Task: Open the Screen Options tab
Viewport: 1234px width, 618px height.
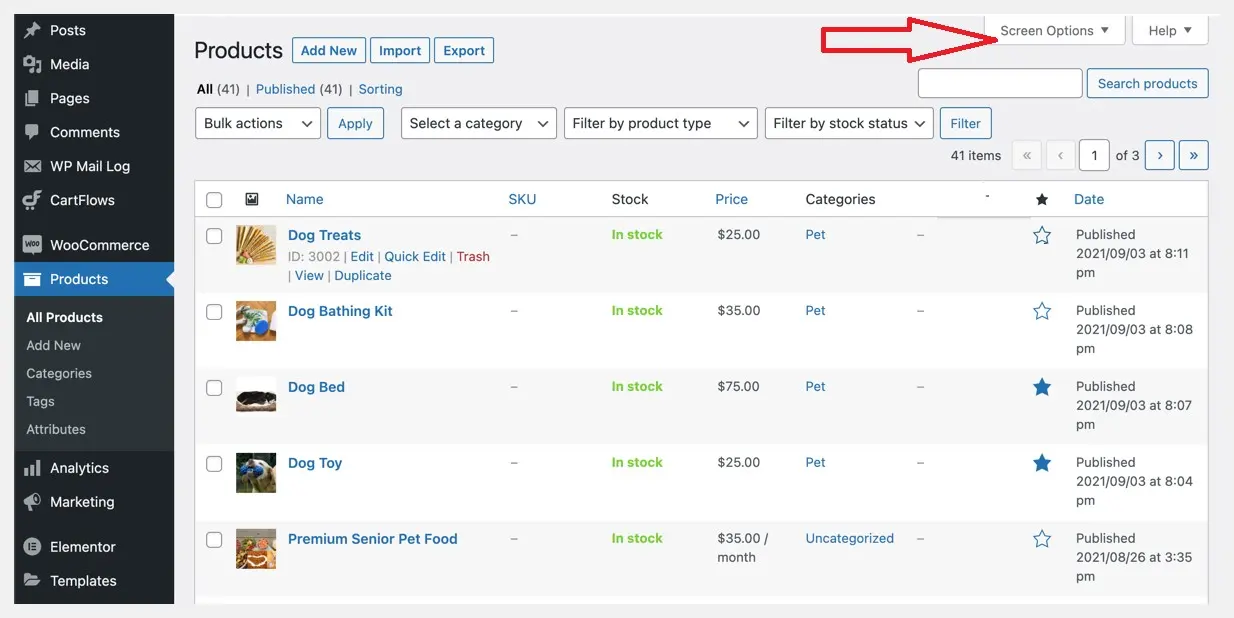Action: pos(1054,30)
